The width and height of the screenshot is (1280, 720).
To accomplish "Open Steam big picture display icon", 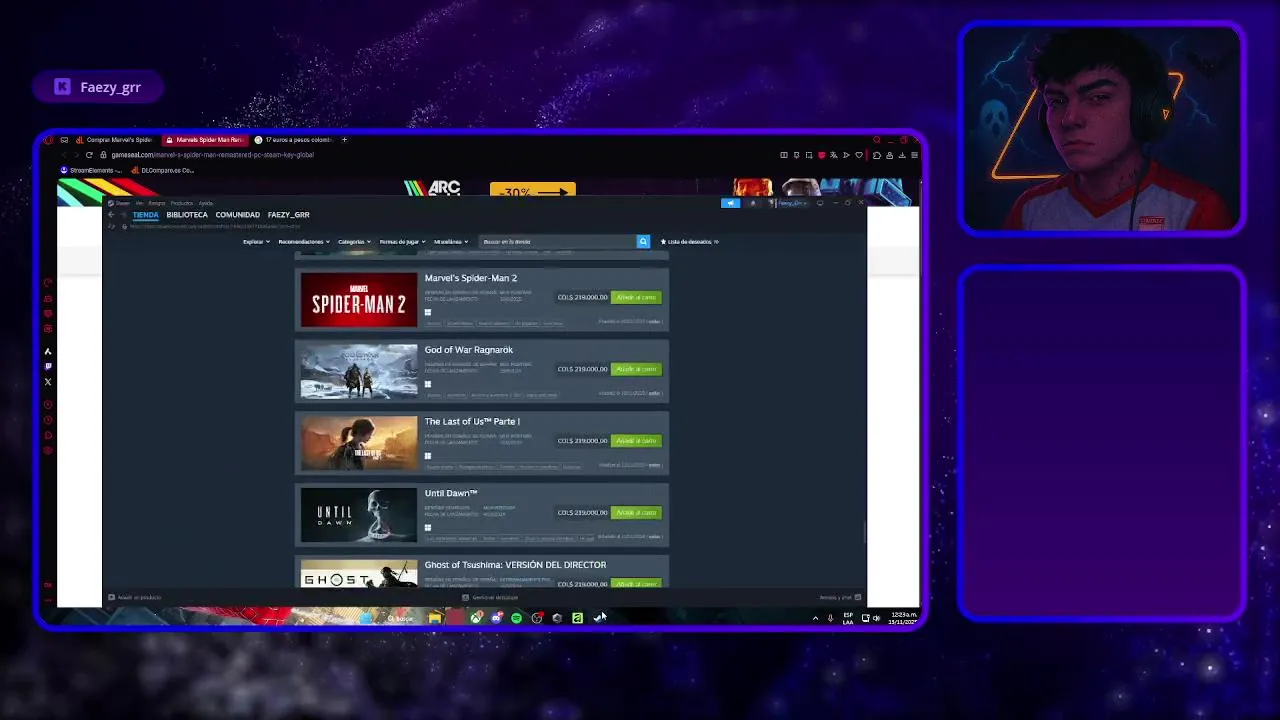I will coord(820,203).
